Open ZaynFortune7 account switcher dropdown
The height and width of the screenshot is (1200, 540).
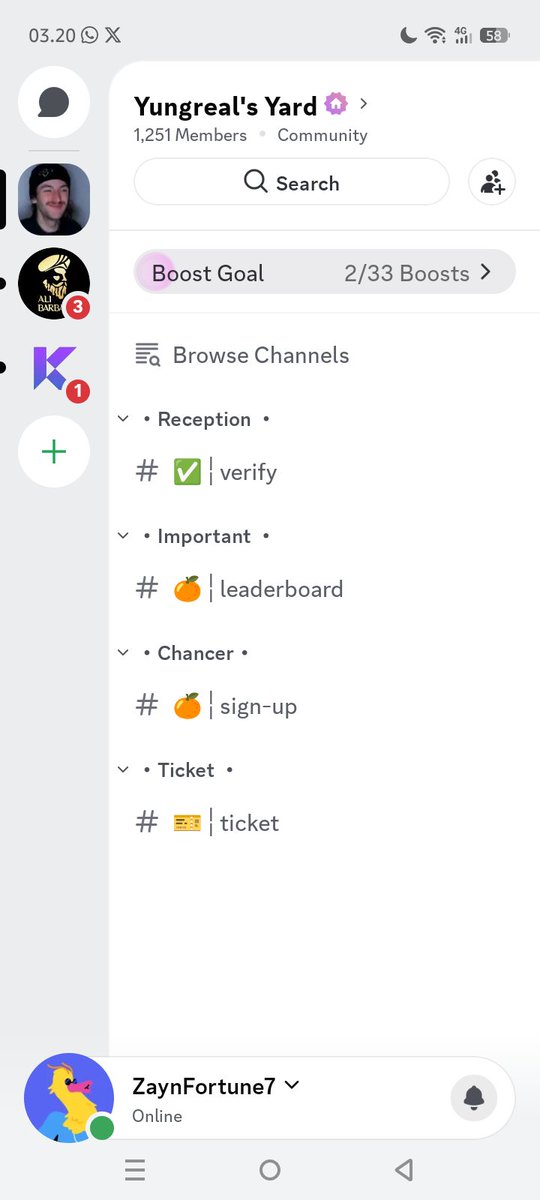292,1085
